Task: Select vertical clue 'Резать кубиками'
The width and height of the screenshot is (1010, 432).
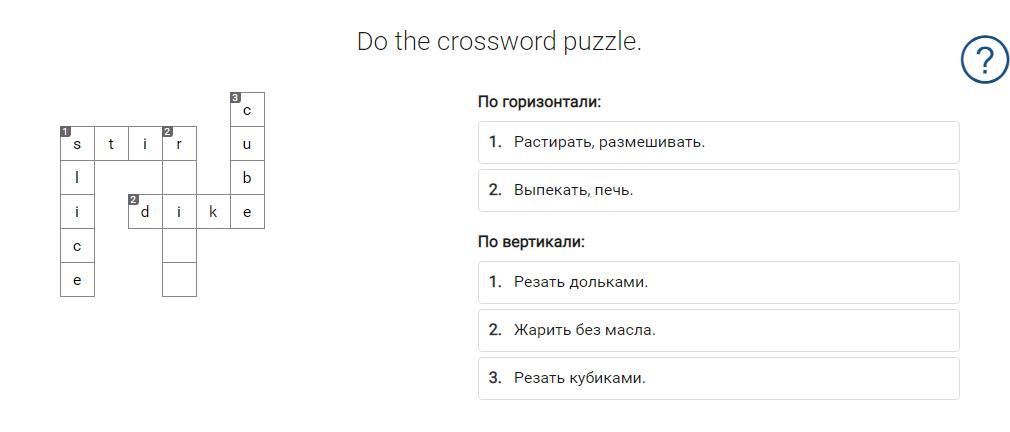Action: pos(718,378)
